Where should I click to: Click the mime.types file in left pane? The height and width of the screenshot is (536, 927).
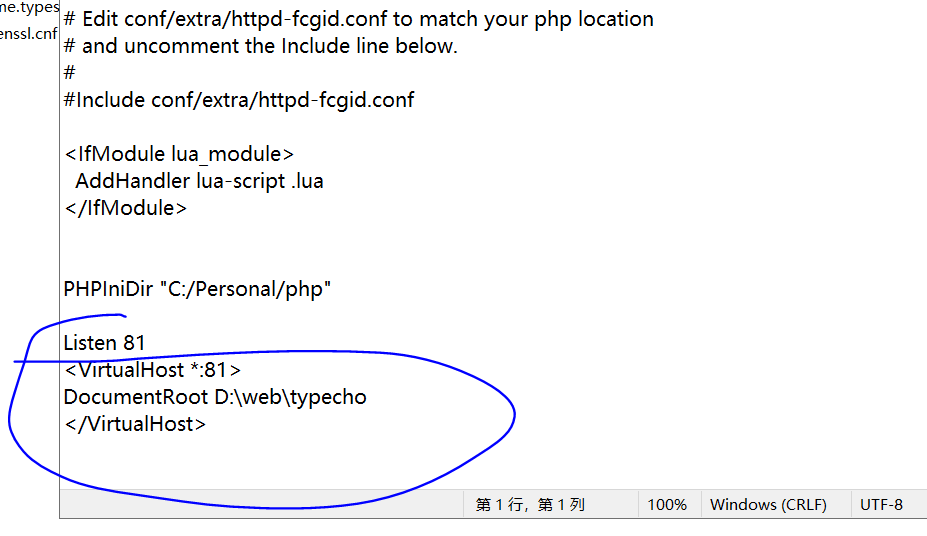[29, 8]
